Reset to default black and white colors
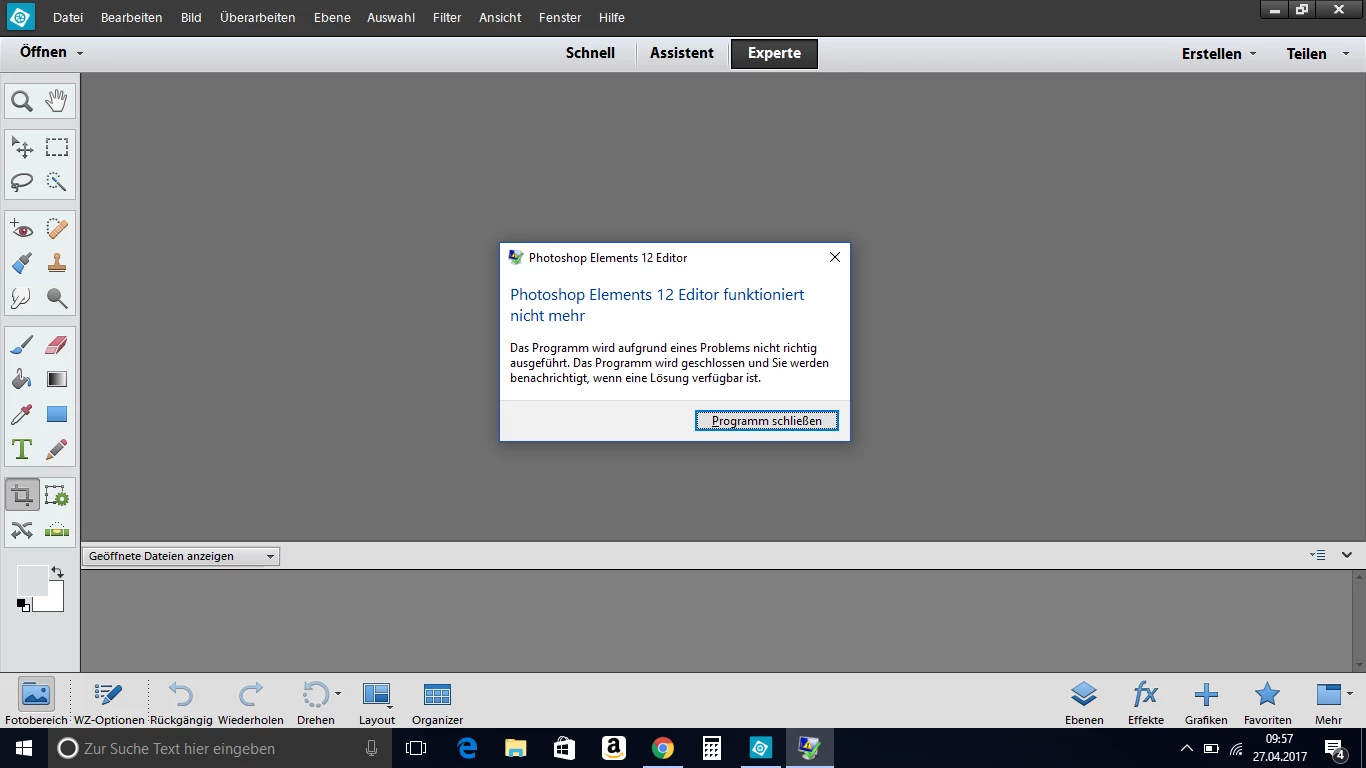The height and width of the screenshot is (768, 1366). tap(23, 604)
